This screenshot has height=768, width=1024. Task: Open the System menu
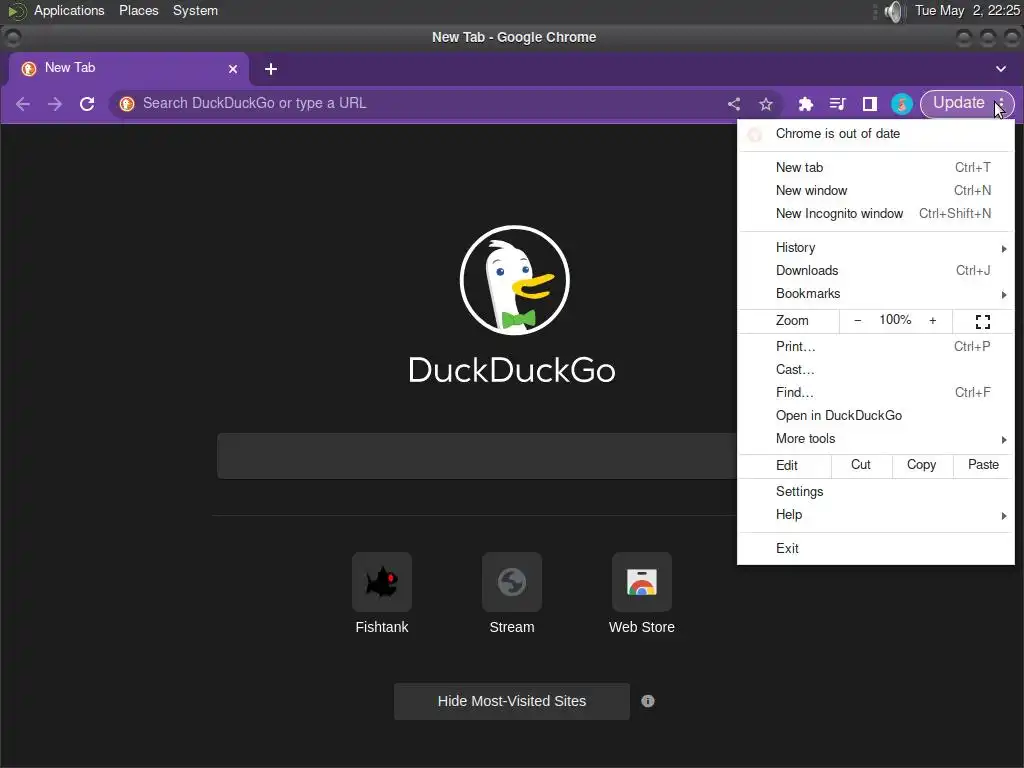(x=195, y=11)
